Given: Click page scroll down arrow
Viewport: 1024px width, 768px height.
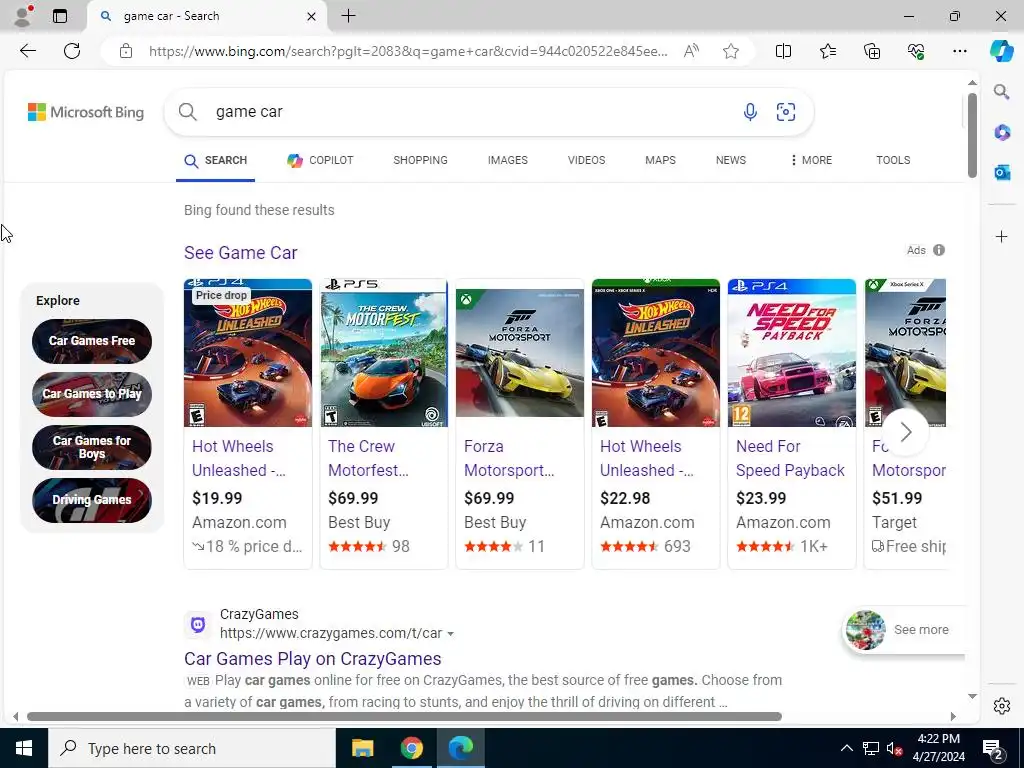Looking at the screenshot, I should (x=972, y=696).
